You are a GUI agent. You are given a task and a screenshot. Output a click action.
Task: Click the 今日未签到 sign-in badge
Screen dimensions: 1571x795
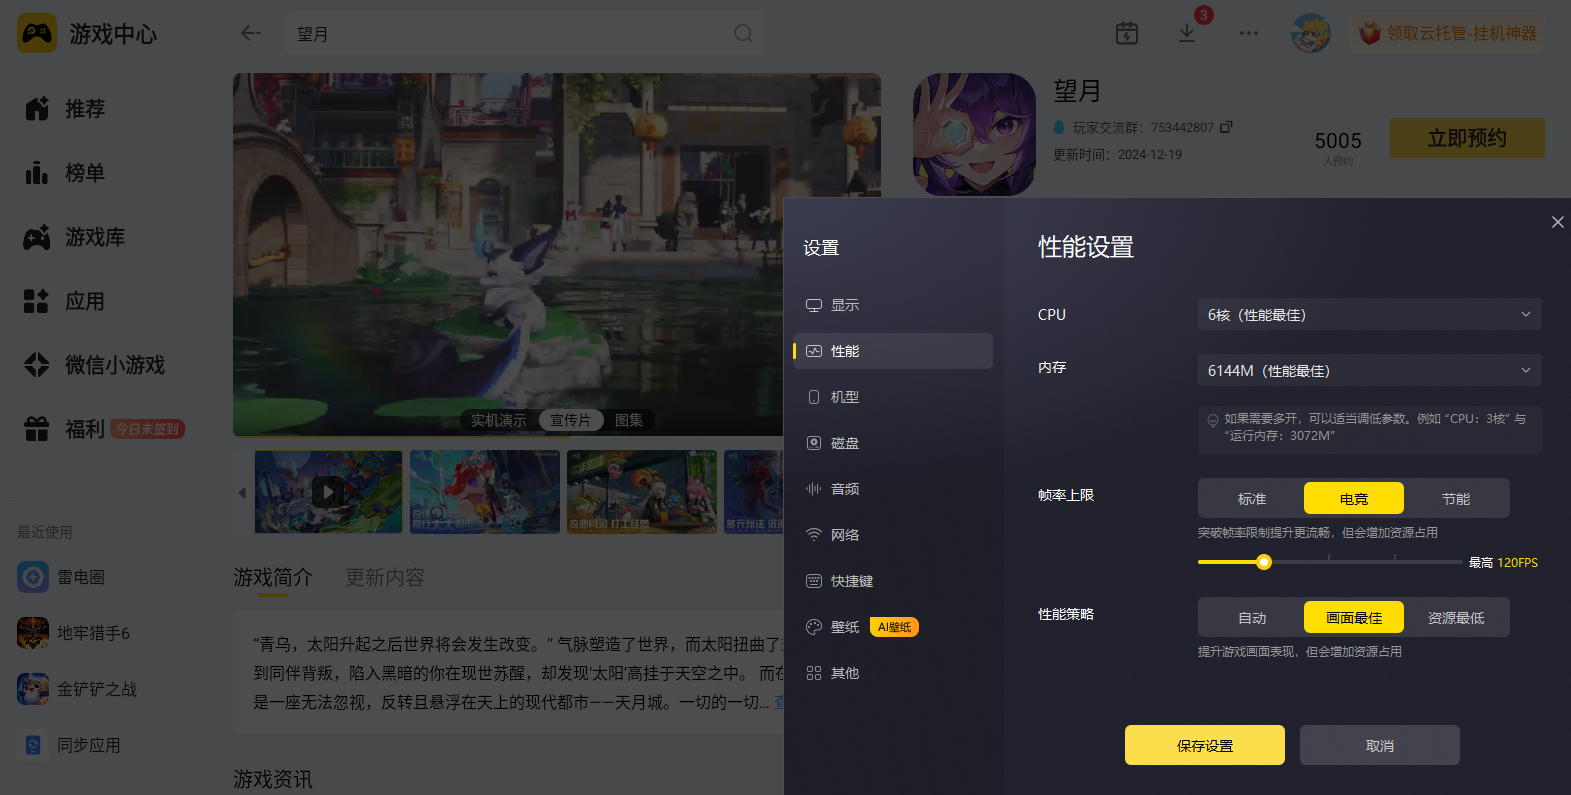pos(147,429)
